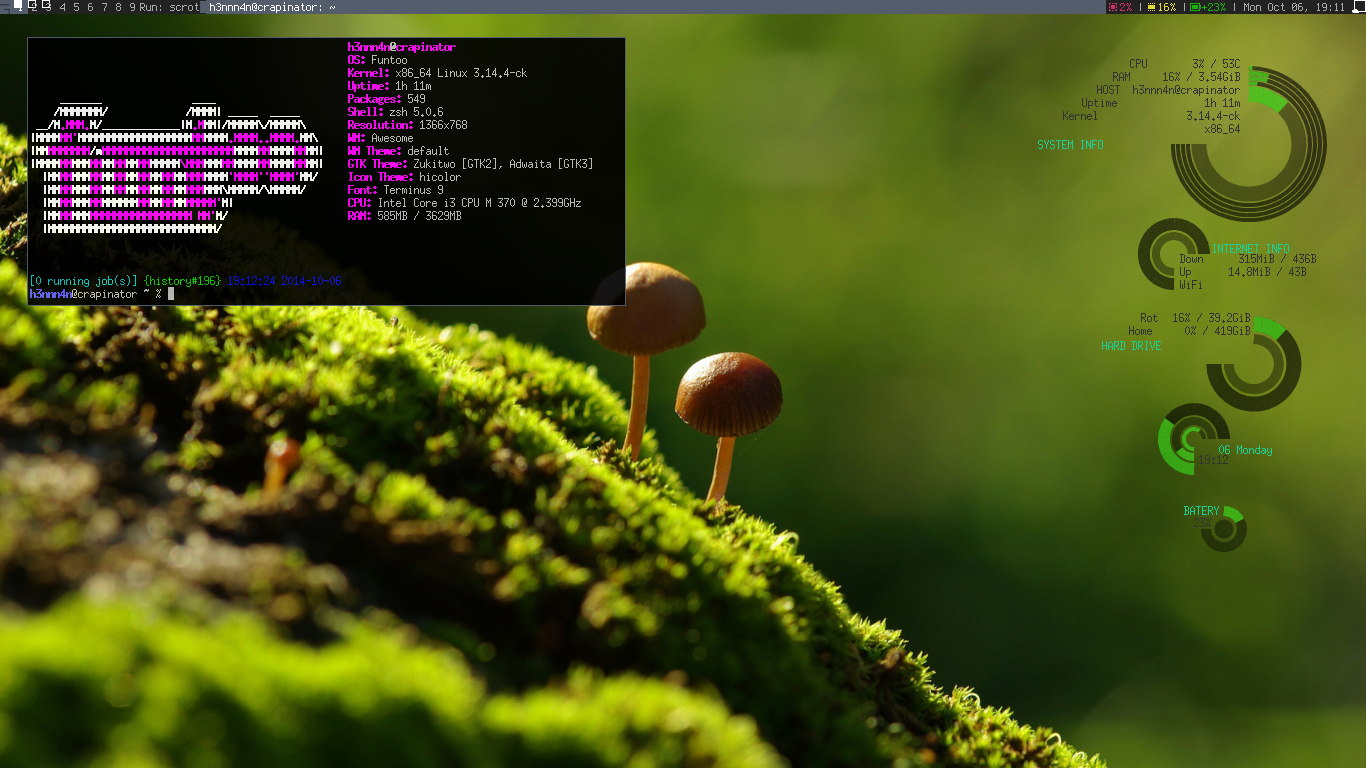Click the Internet Info ring gauge

pyautogui.click(x=1172, y=255)
